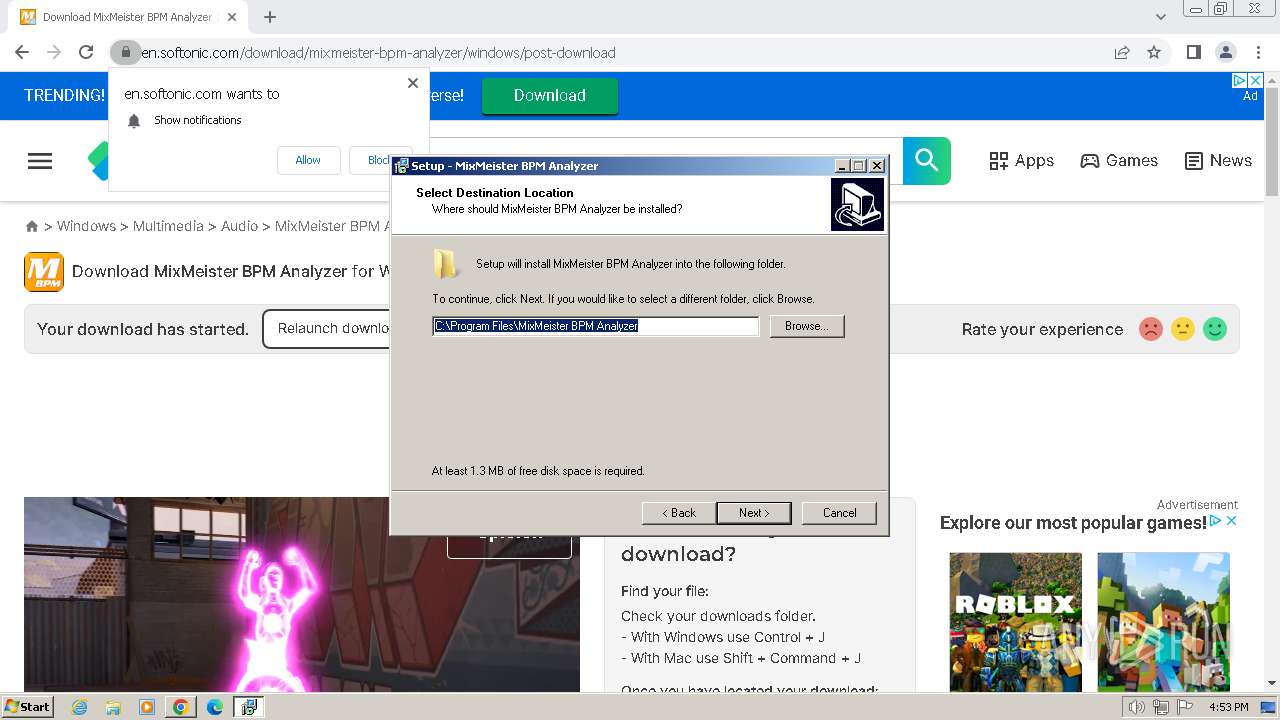
Task: Open the Audio breadcrumb link
Action: pyautogui.click(x=239, y=226)
